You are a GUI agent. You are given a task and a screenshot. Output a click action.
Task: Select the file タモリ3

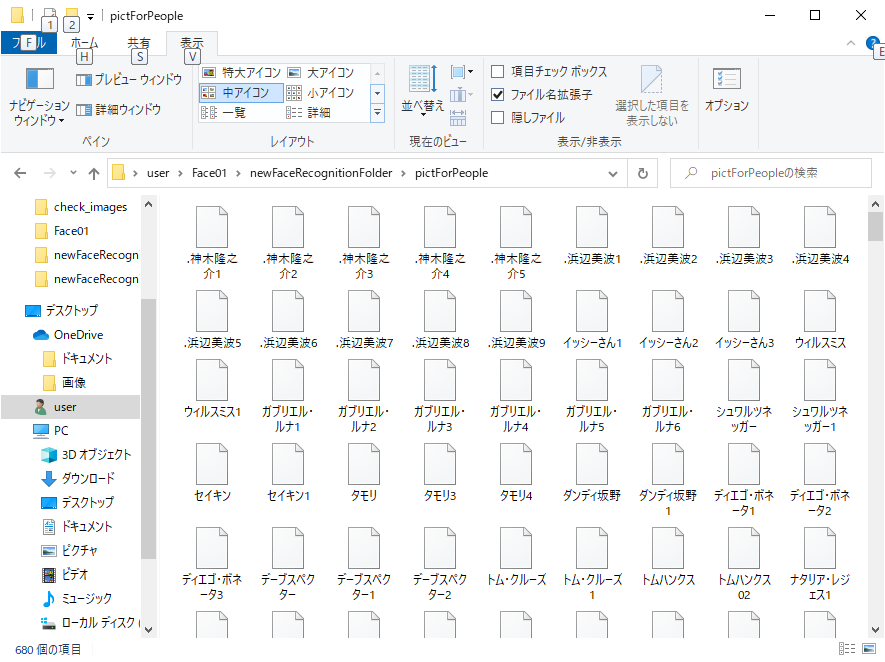[440, 473]
